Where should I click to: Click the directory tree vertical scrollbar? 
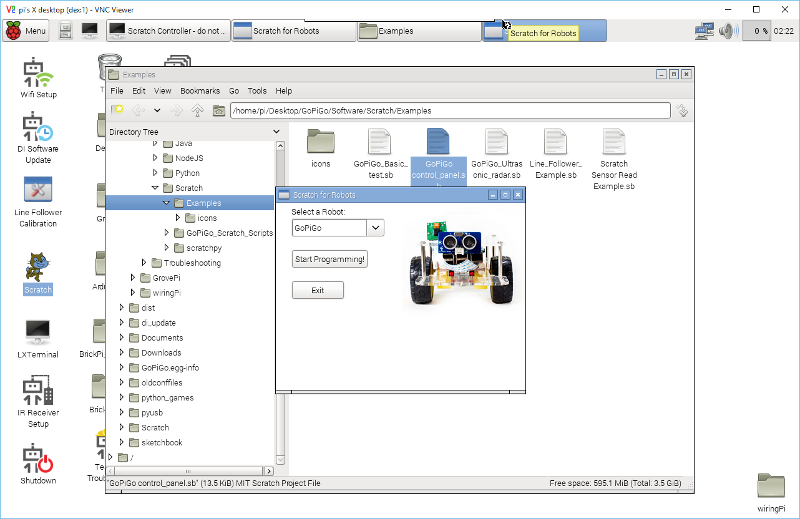(280, 303)
